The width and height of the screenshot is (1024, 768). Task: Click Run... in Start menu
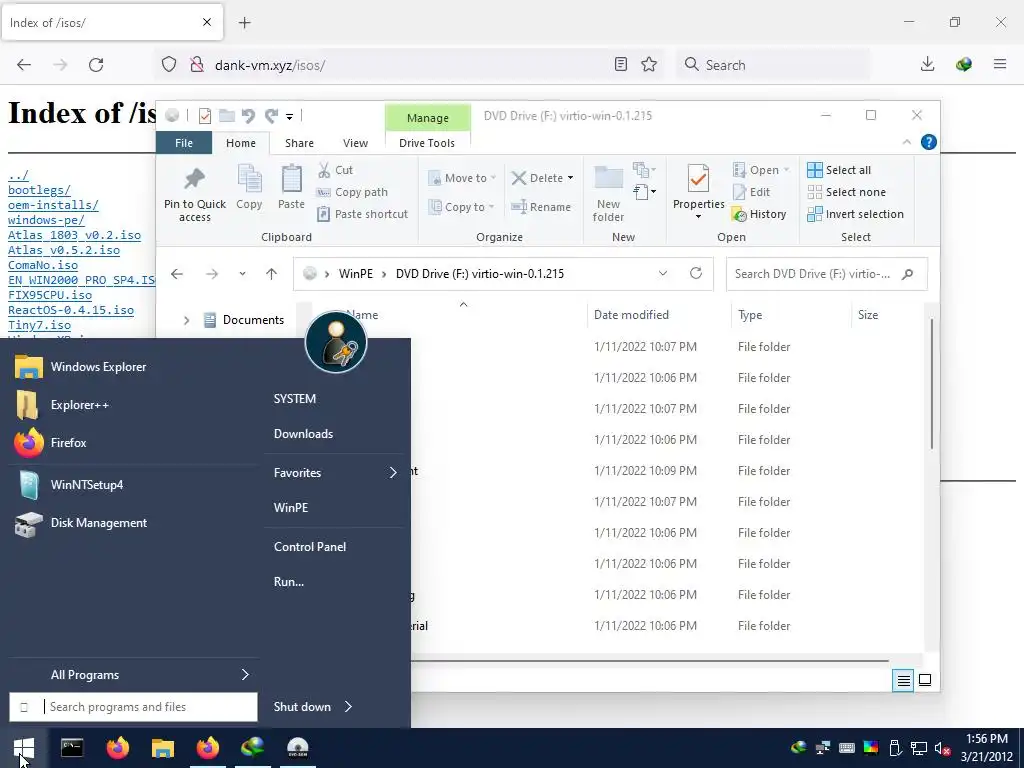[289, 581]
